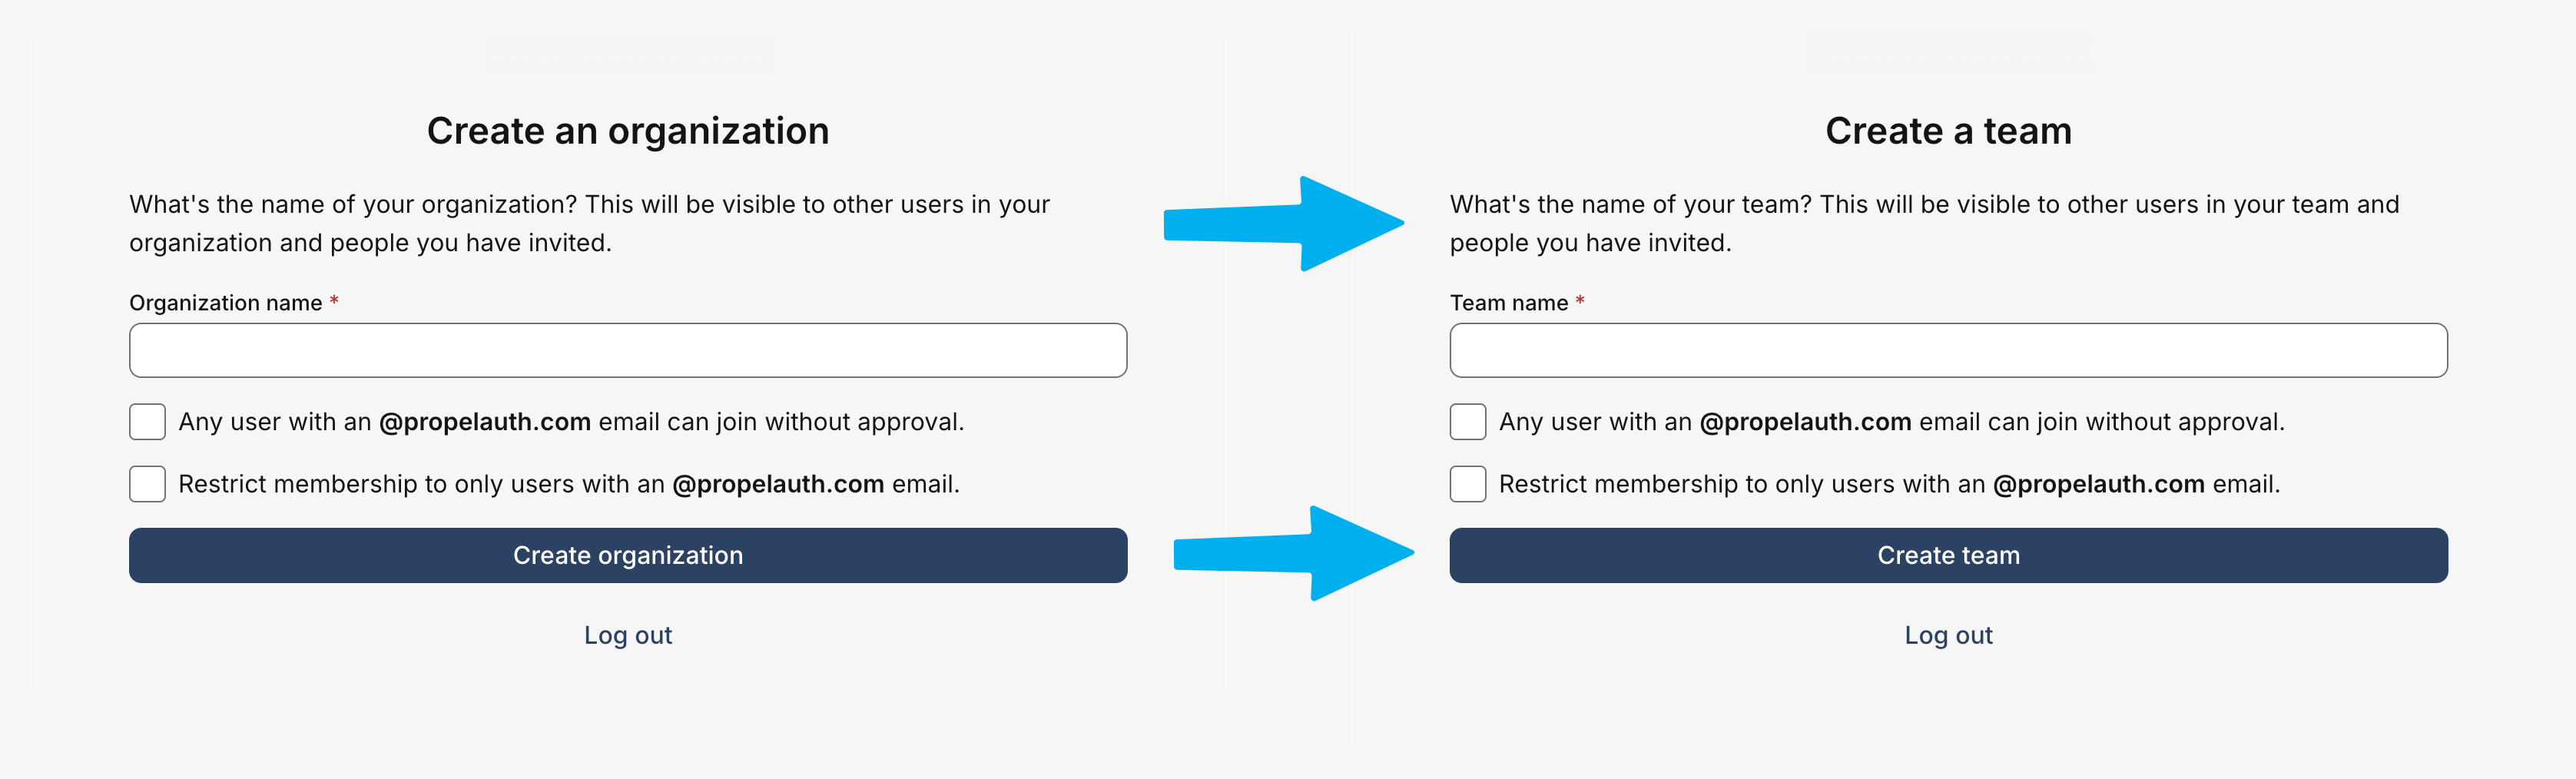Click the "Organization name" field label

click(x=225, y=303)
